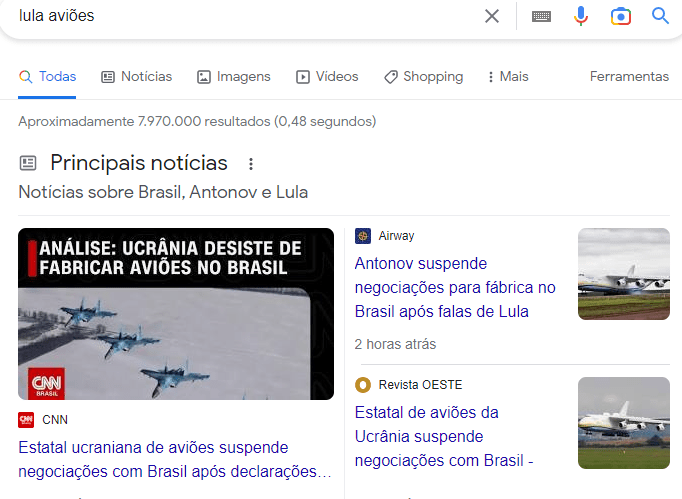This screenshot has width=682, height=499.
Task: Open CNN Estatal ucraniana de aviões headline
Action: (x=175, y=459)
